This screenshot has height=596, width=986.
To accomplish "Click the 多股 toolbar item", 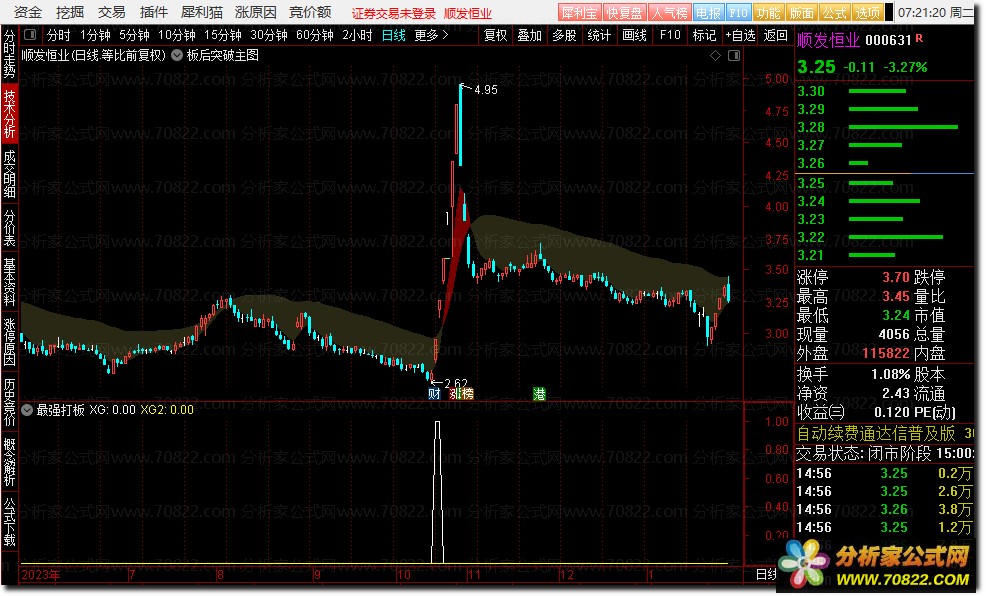I will 564,35.
